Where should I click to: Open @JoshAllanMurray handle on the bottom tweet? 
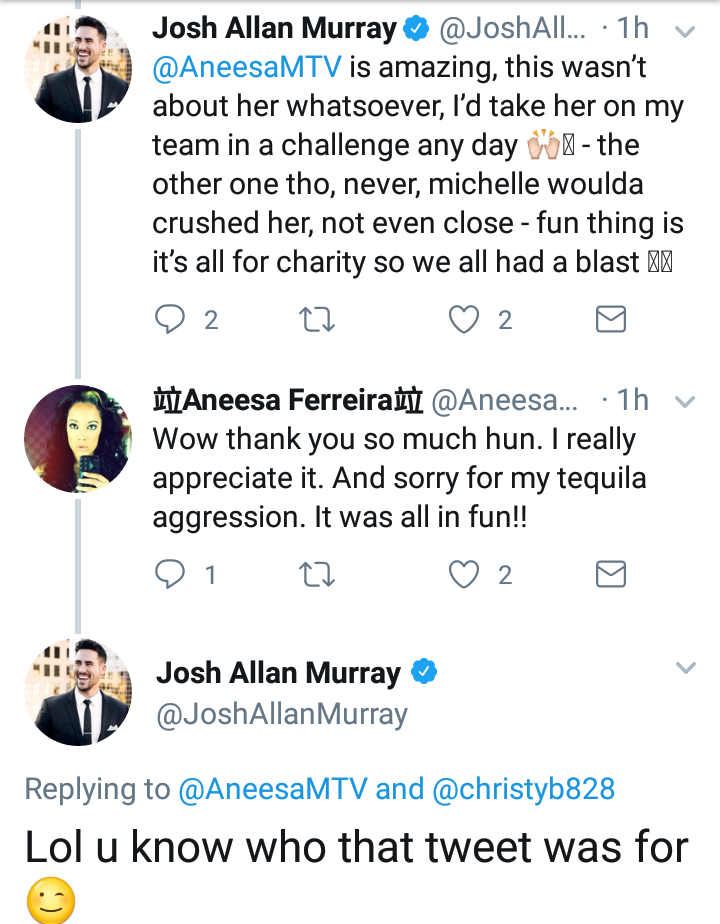point(282,714)
